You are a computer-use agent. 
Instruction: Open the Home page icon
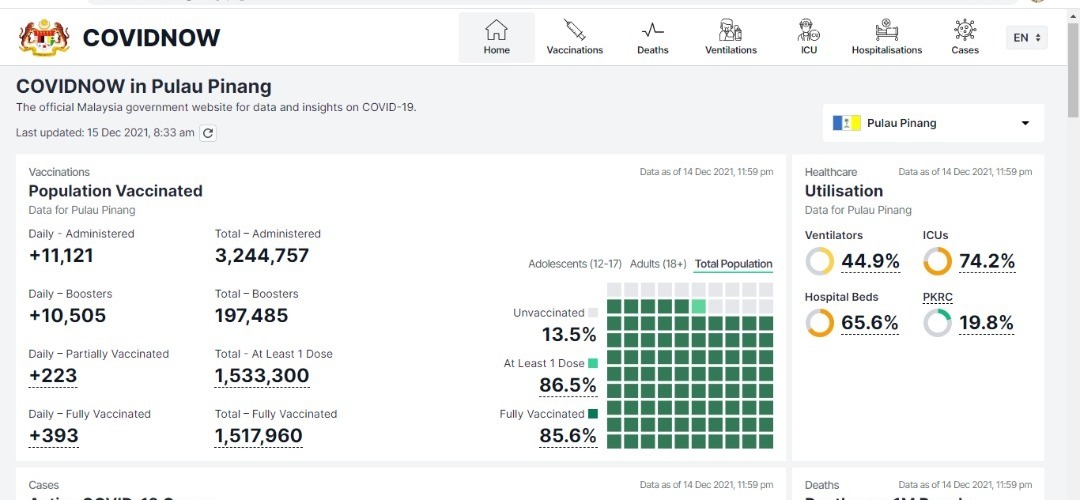(496, 30)
